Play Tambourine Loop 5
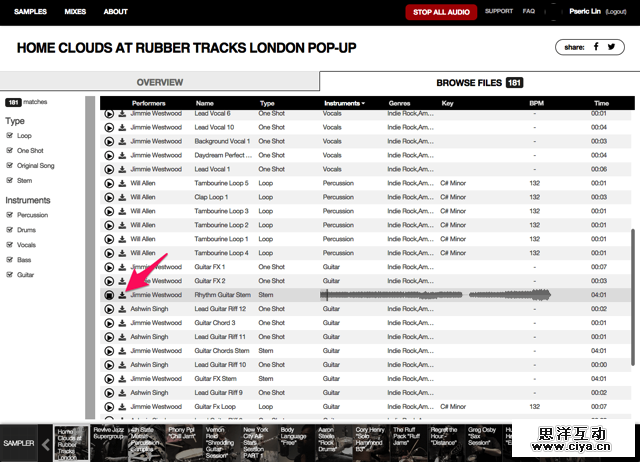Image resolution: width=640 pixels, height=462 pixels. click(x=109, y=184)
